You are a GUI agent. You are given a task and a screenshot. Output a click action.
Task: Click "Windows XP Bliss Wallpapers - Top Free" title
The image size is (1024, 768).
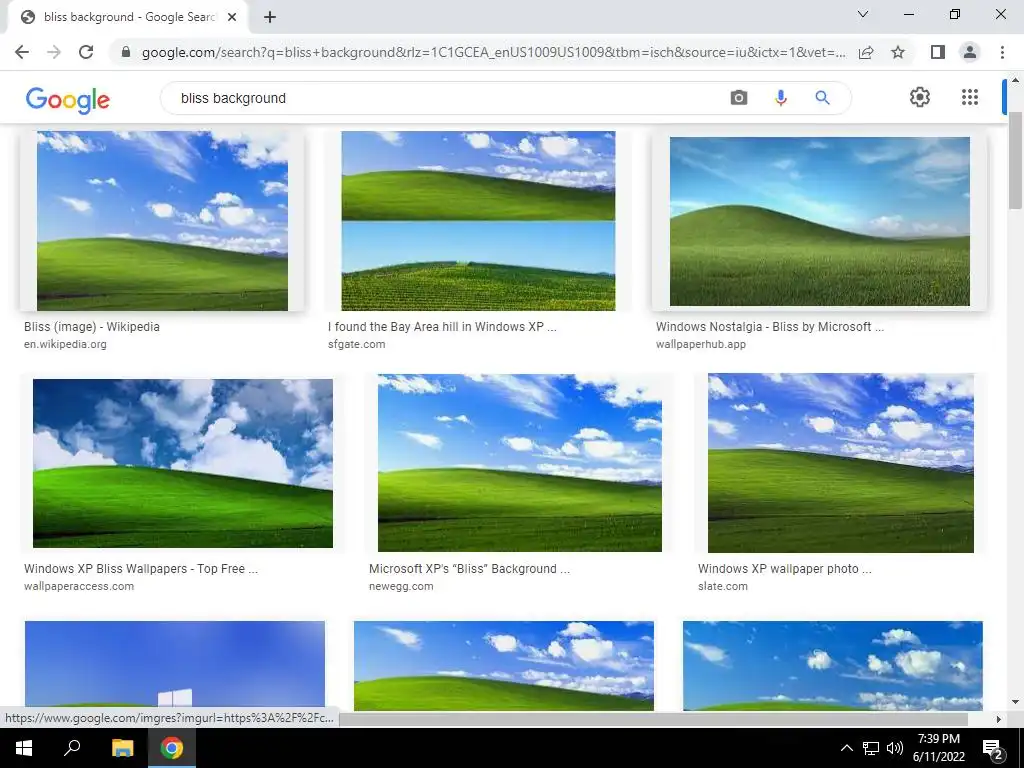(140, 569)
